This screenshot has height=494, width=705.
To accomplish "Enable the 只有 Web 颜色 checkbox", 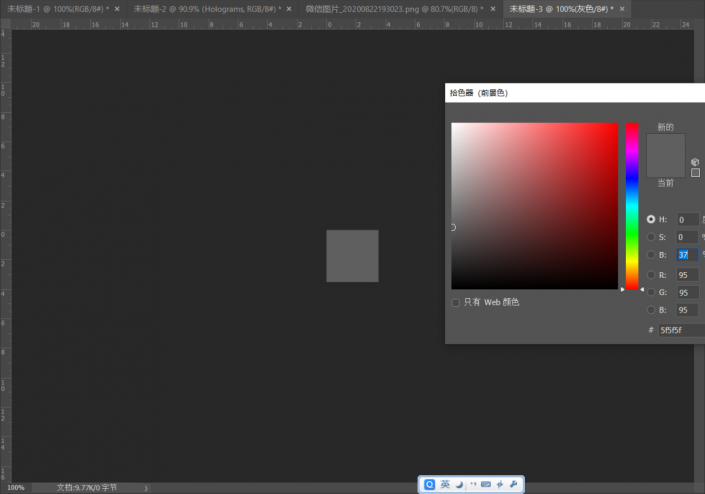I will tap(456, 302).
